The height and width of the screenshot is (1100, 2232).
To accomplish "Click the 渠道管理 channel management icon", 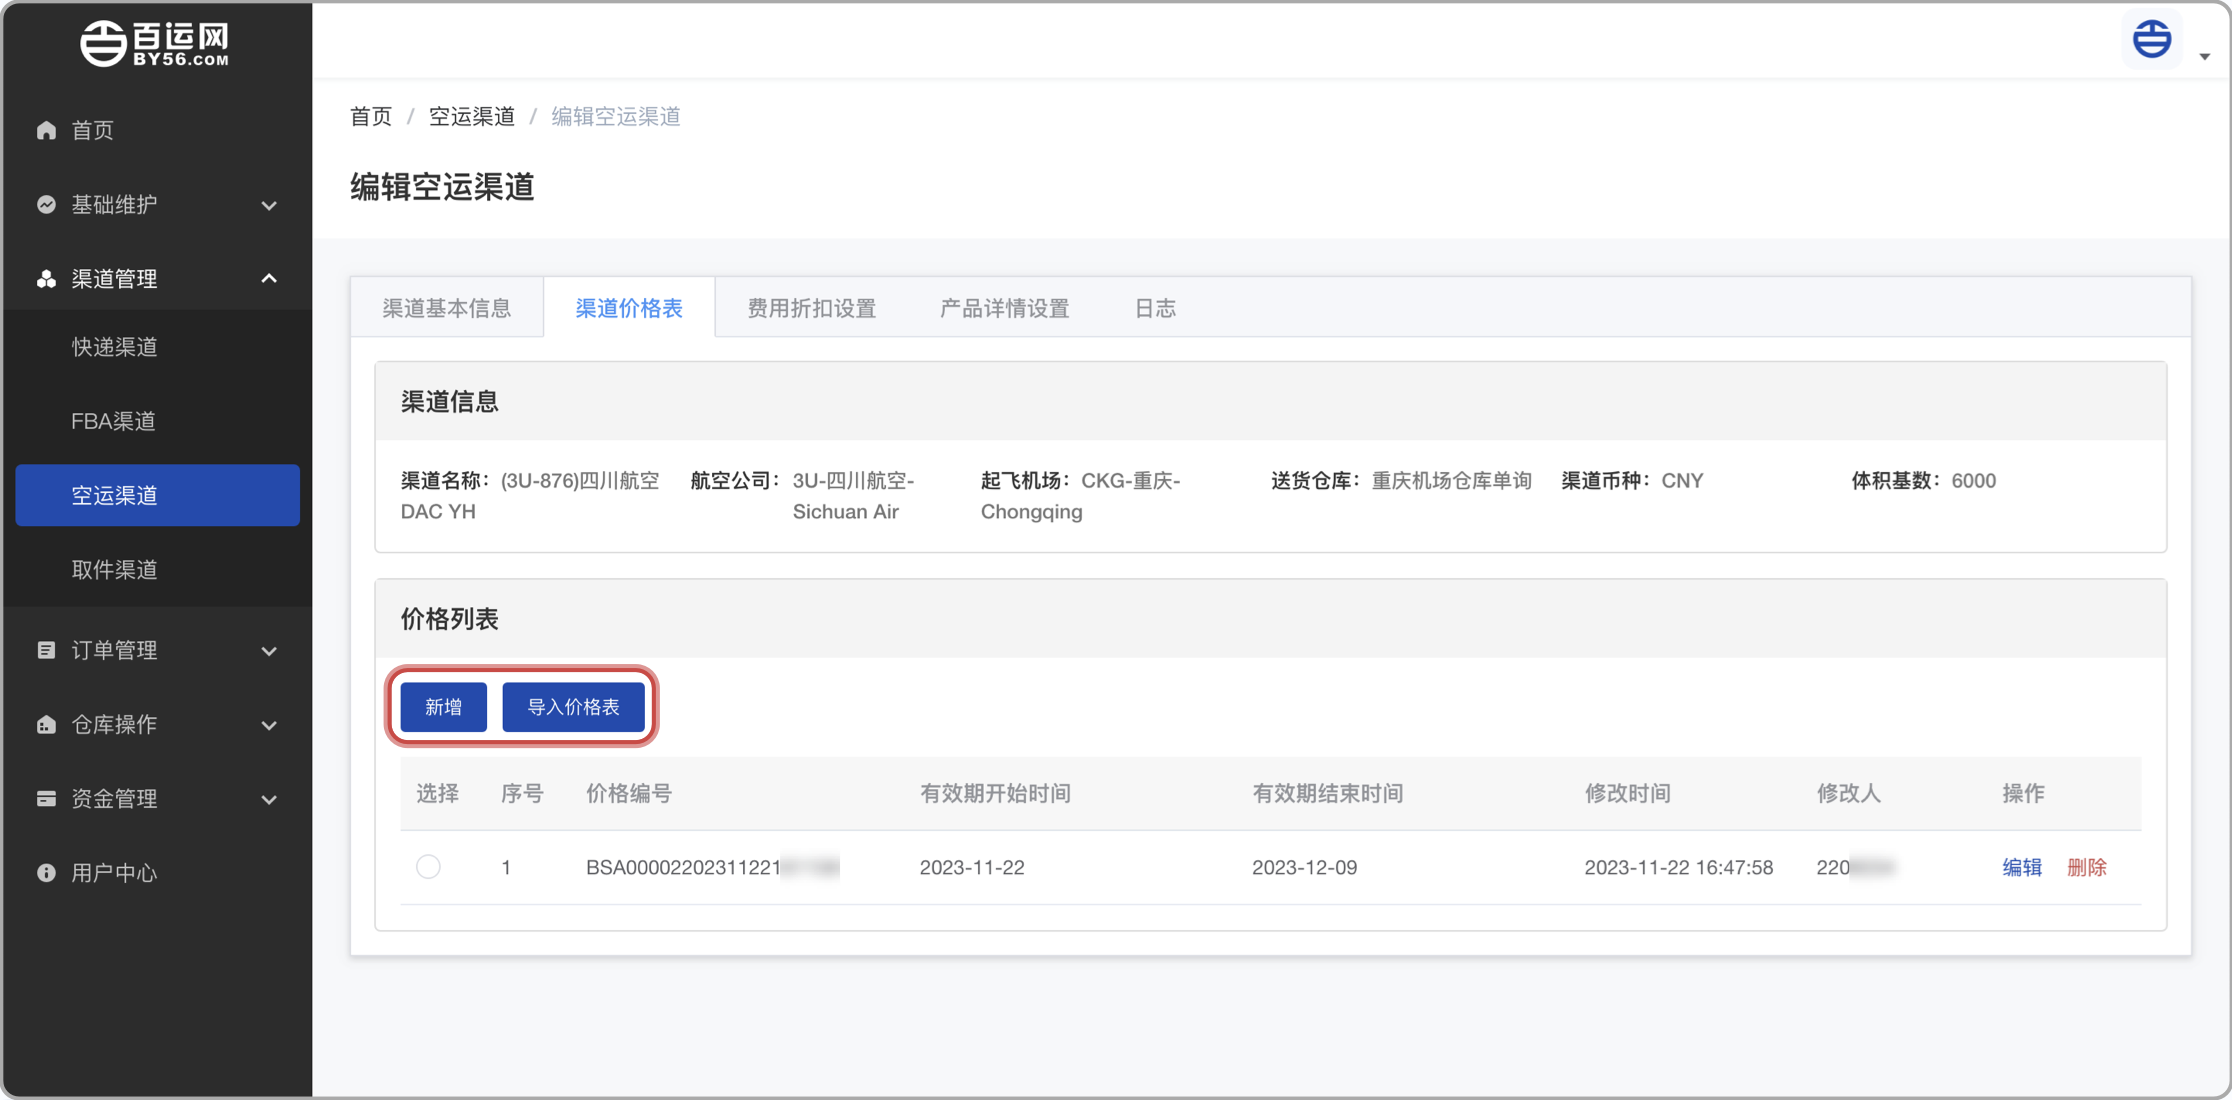I will tap(46, 279).
